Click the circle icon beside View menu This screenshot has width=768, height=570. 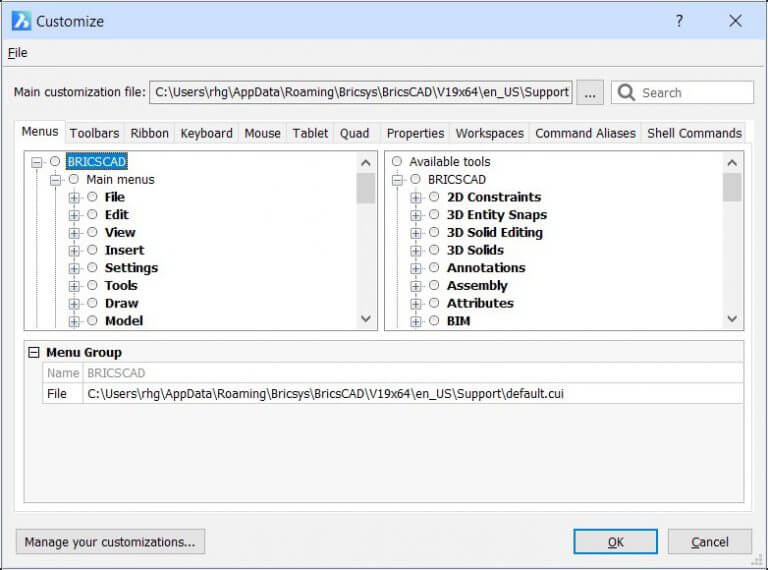click(x=92, y=232)
